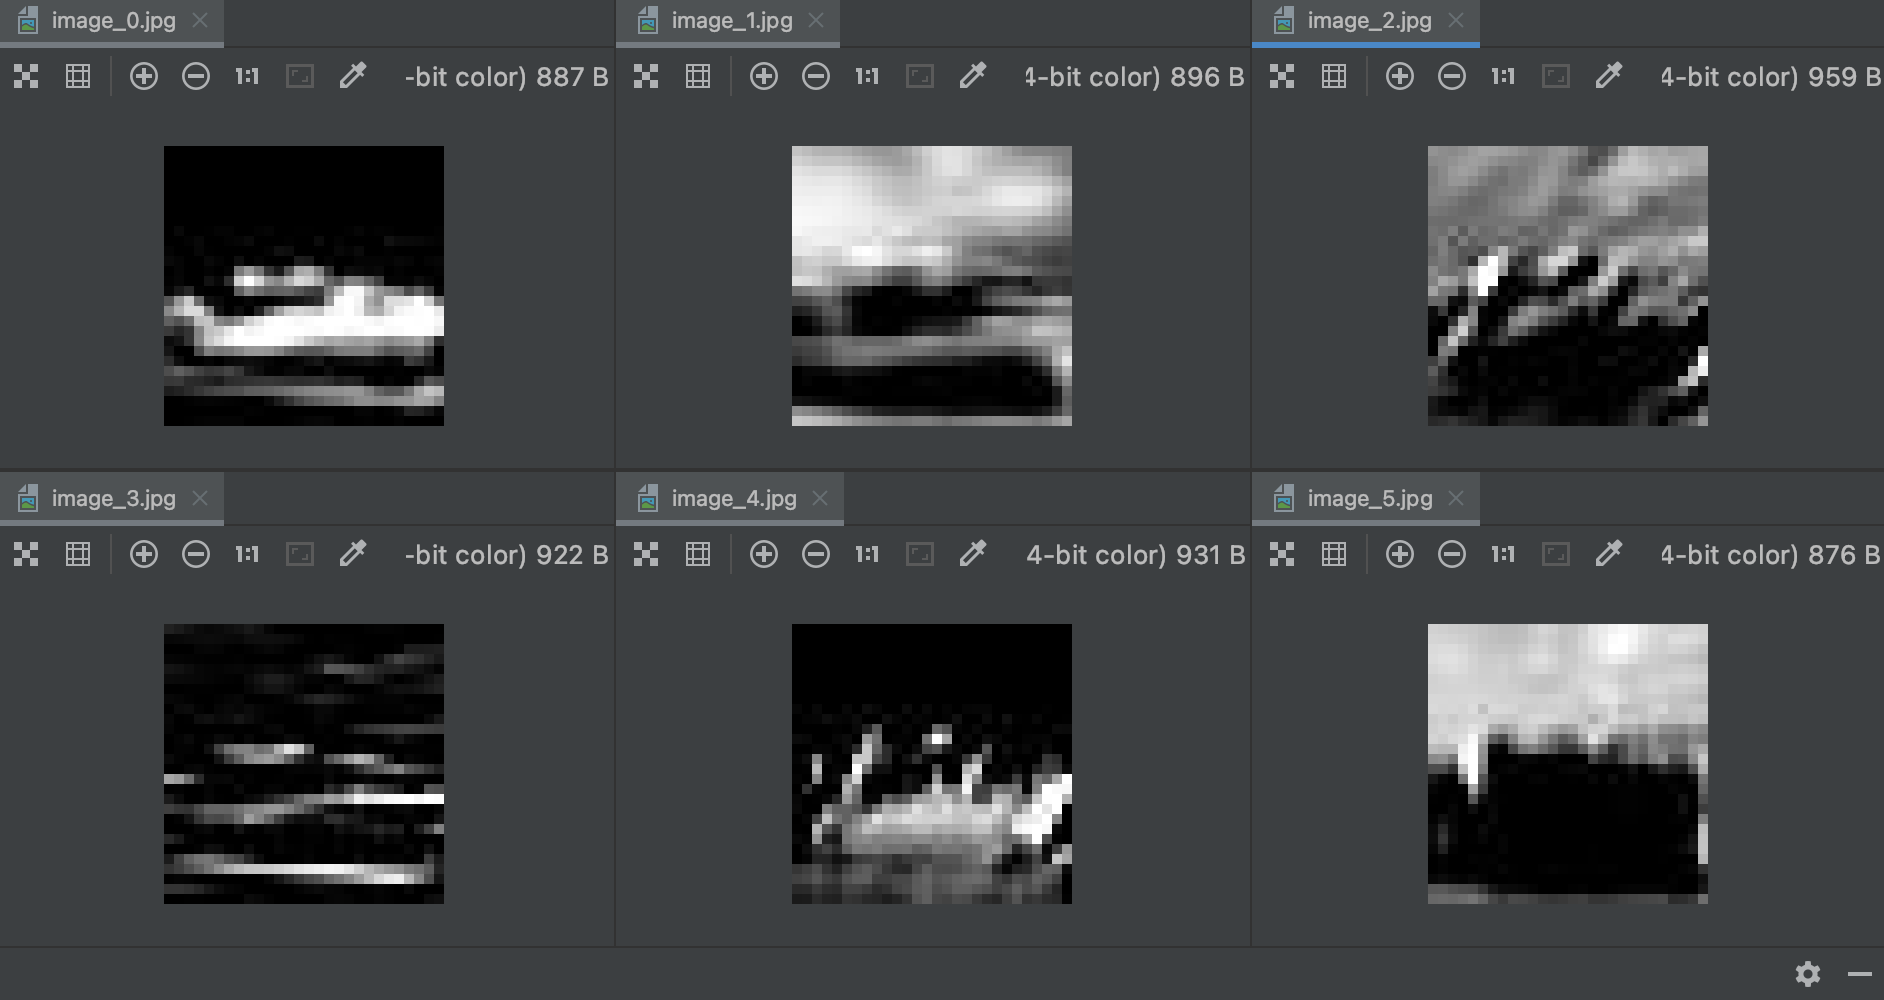
Task: Zoom in on image_1.jpg
Action: click(x=764, y=76)
